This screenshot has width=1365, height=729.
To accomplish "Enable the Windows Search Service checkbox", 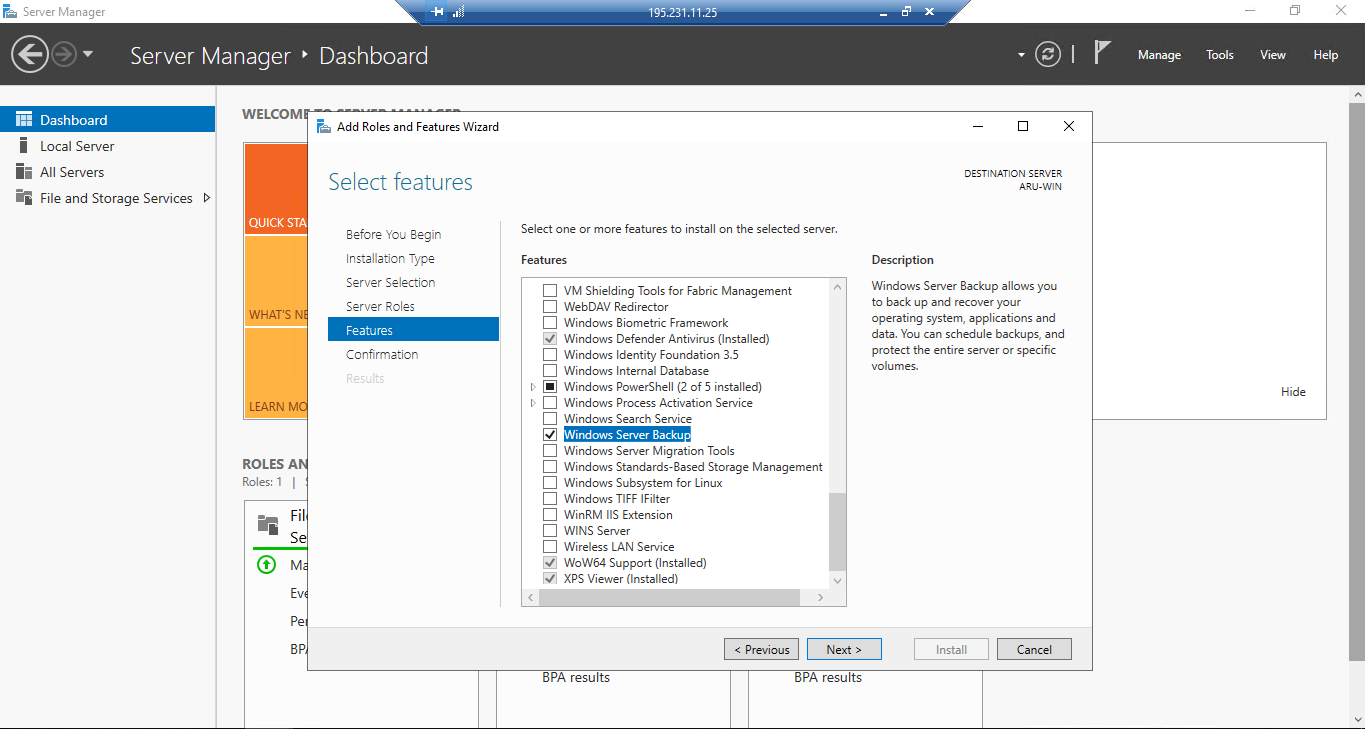I will coord(550,418).
